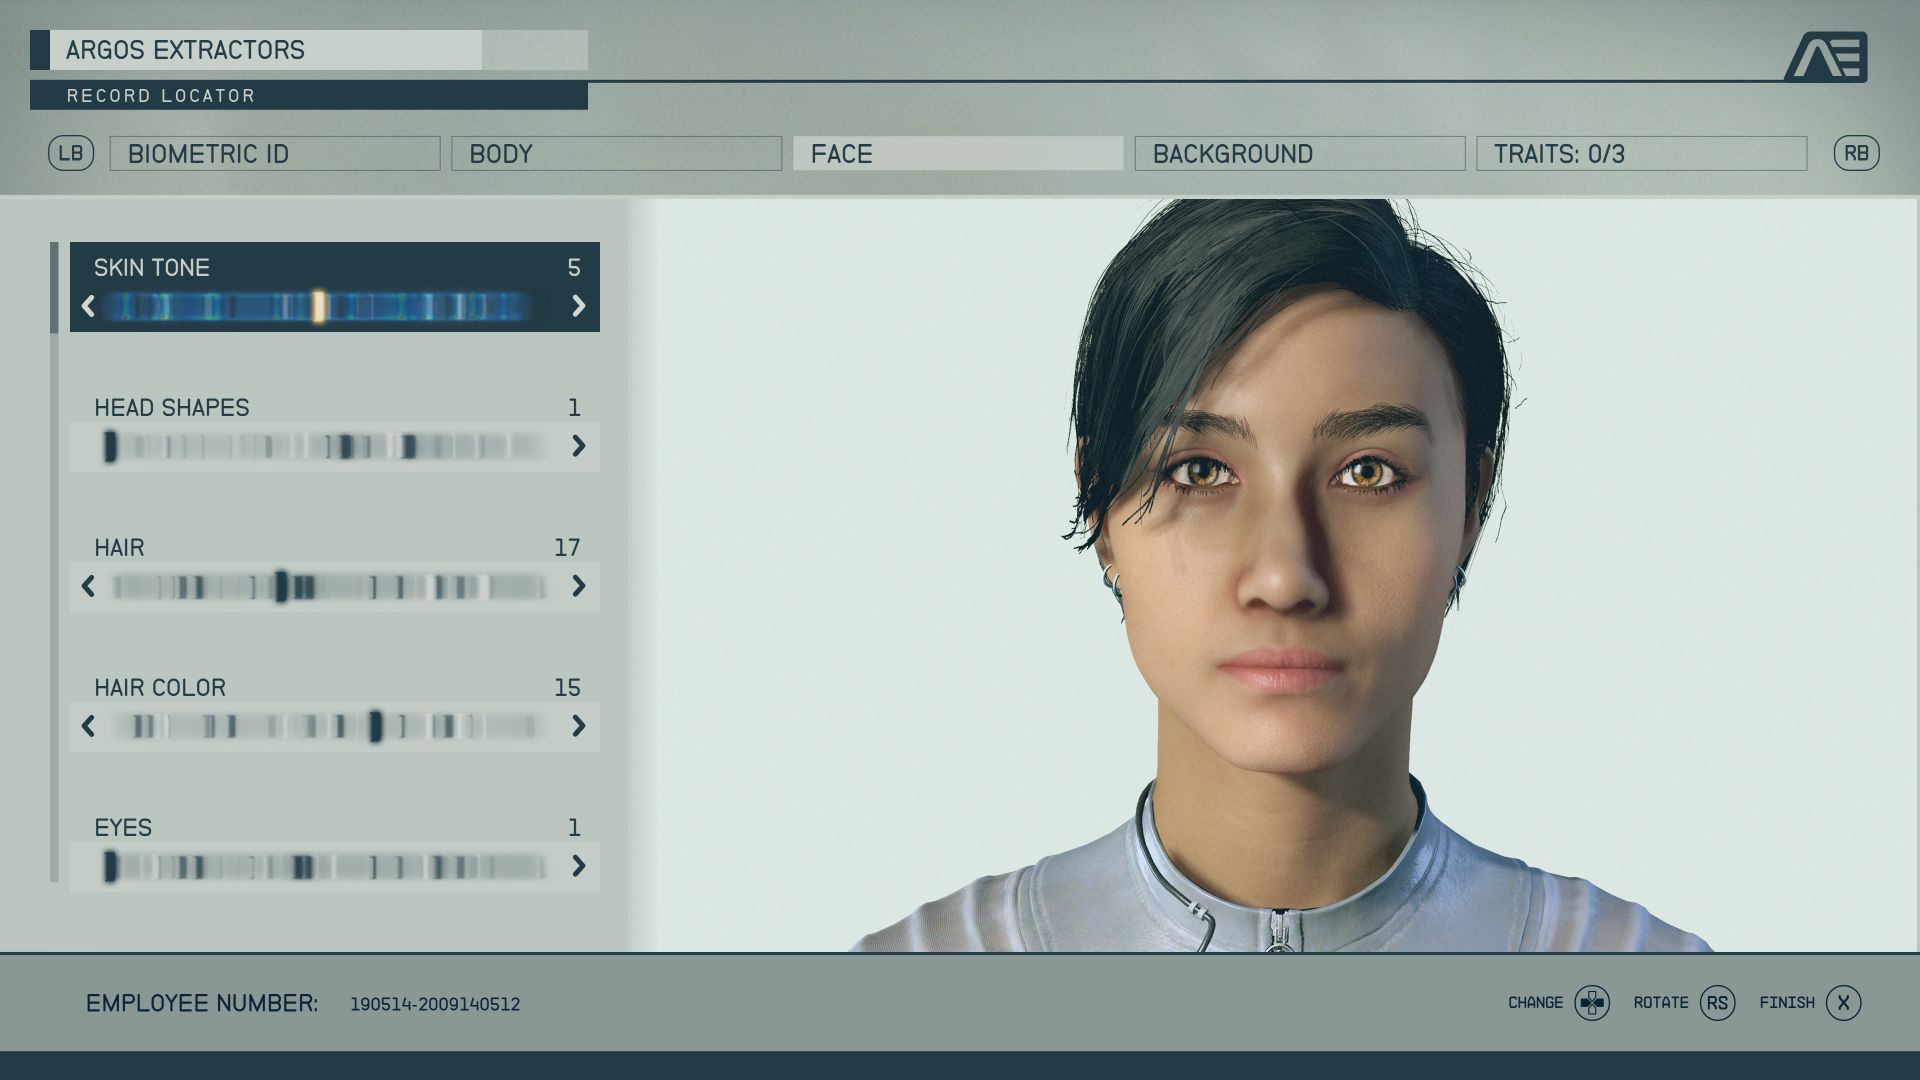Select previous Hair Color arrow
1920x1080 pixels.
click(x=88, y=726)
